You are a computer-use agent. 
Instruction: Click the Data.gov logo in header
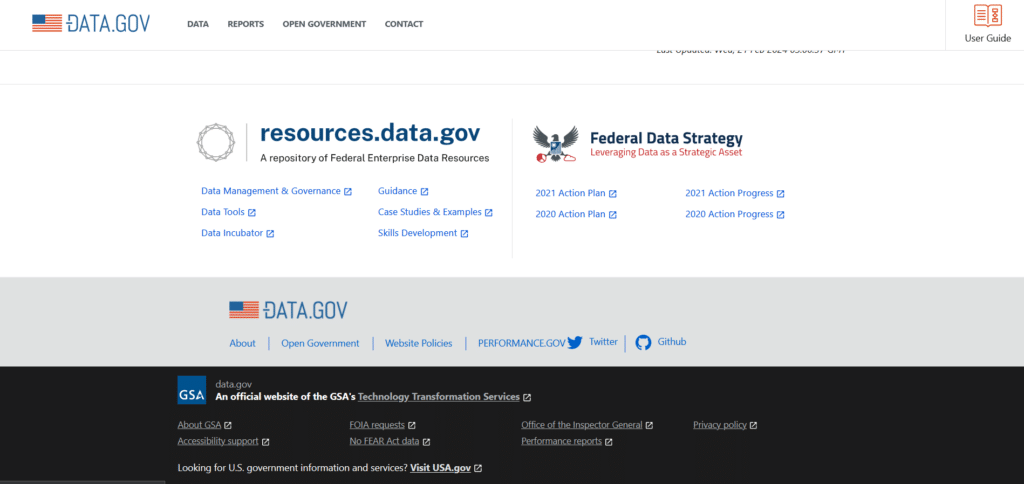click(x=91, y=24)
